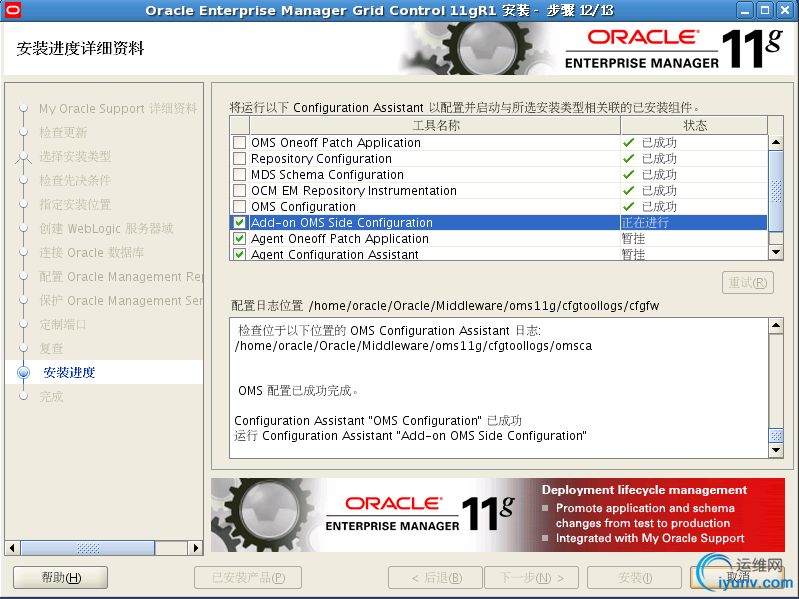Click the 状态 column header
The height and width of the screenshot is (599, 799).
694,125
